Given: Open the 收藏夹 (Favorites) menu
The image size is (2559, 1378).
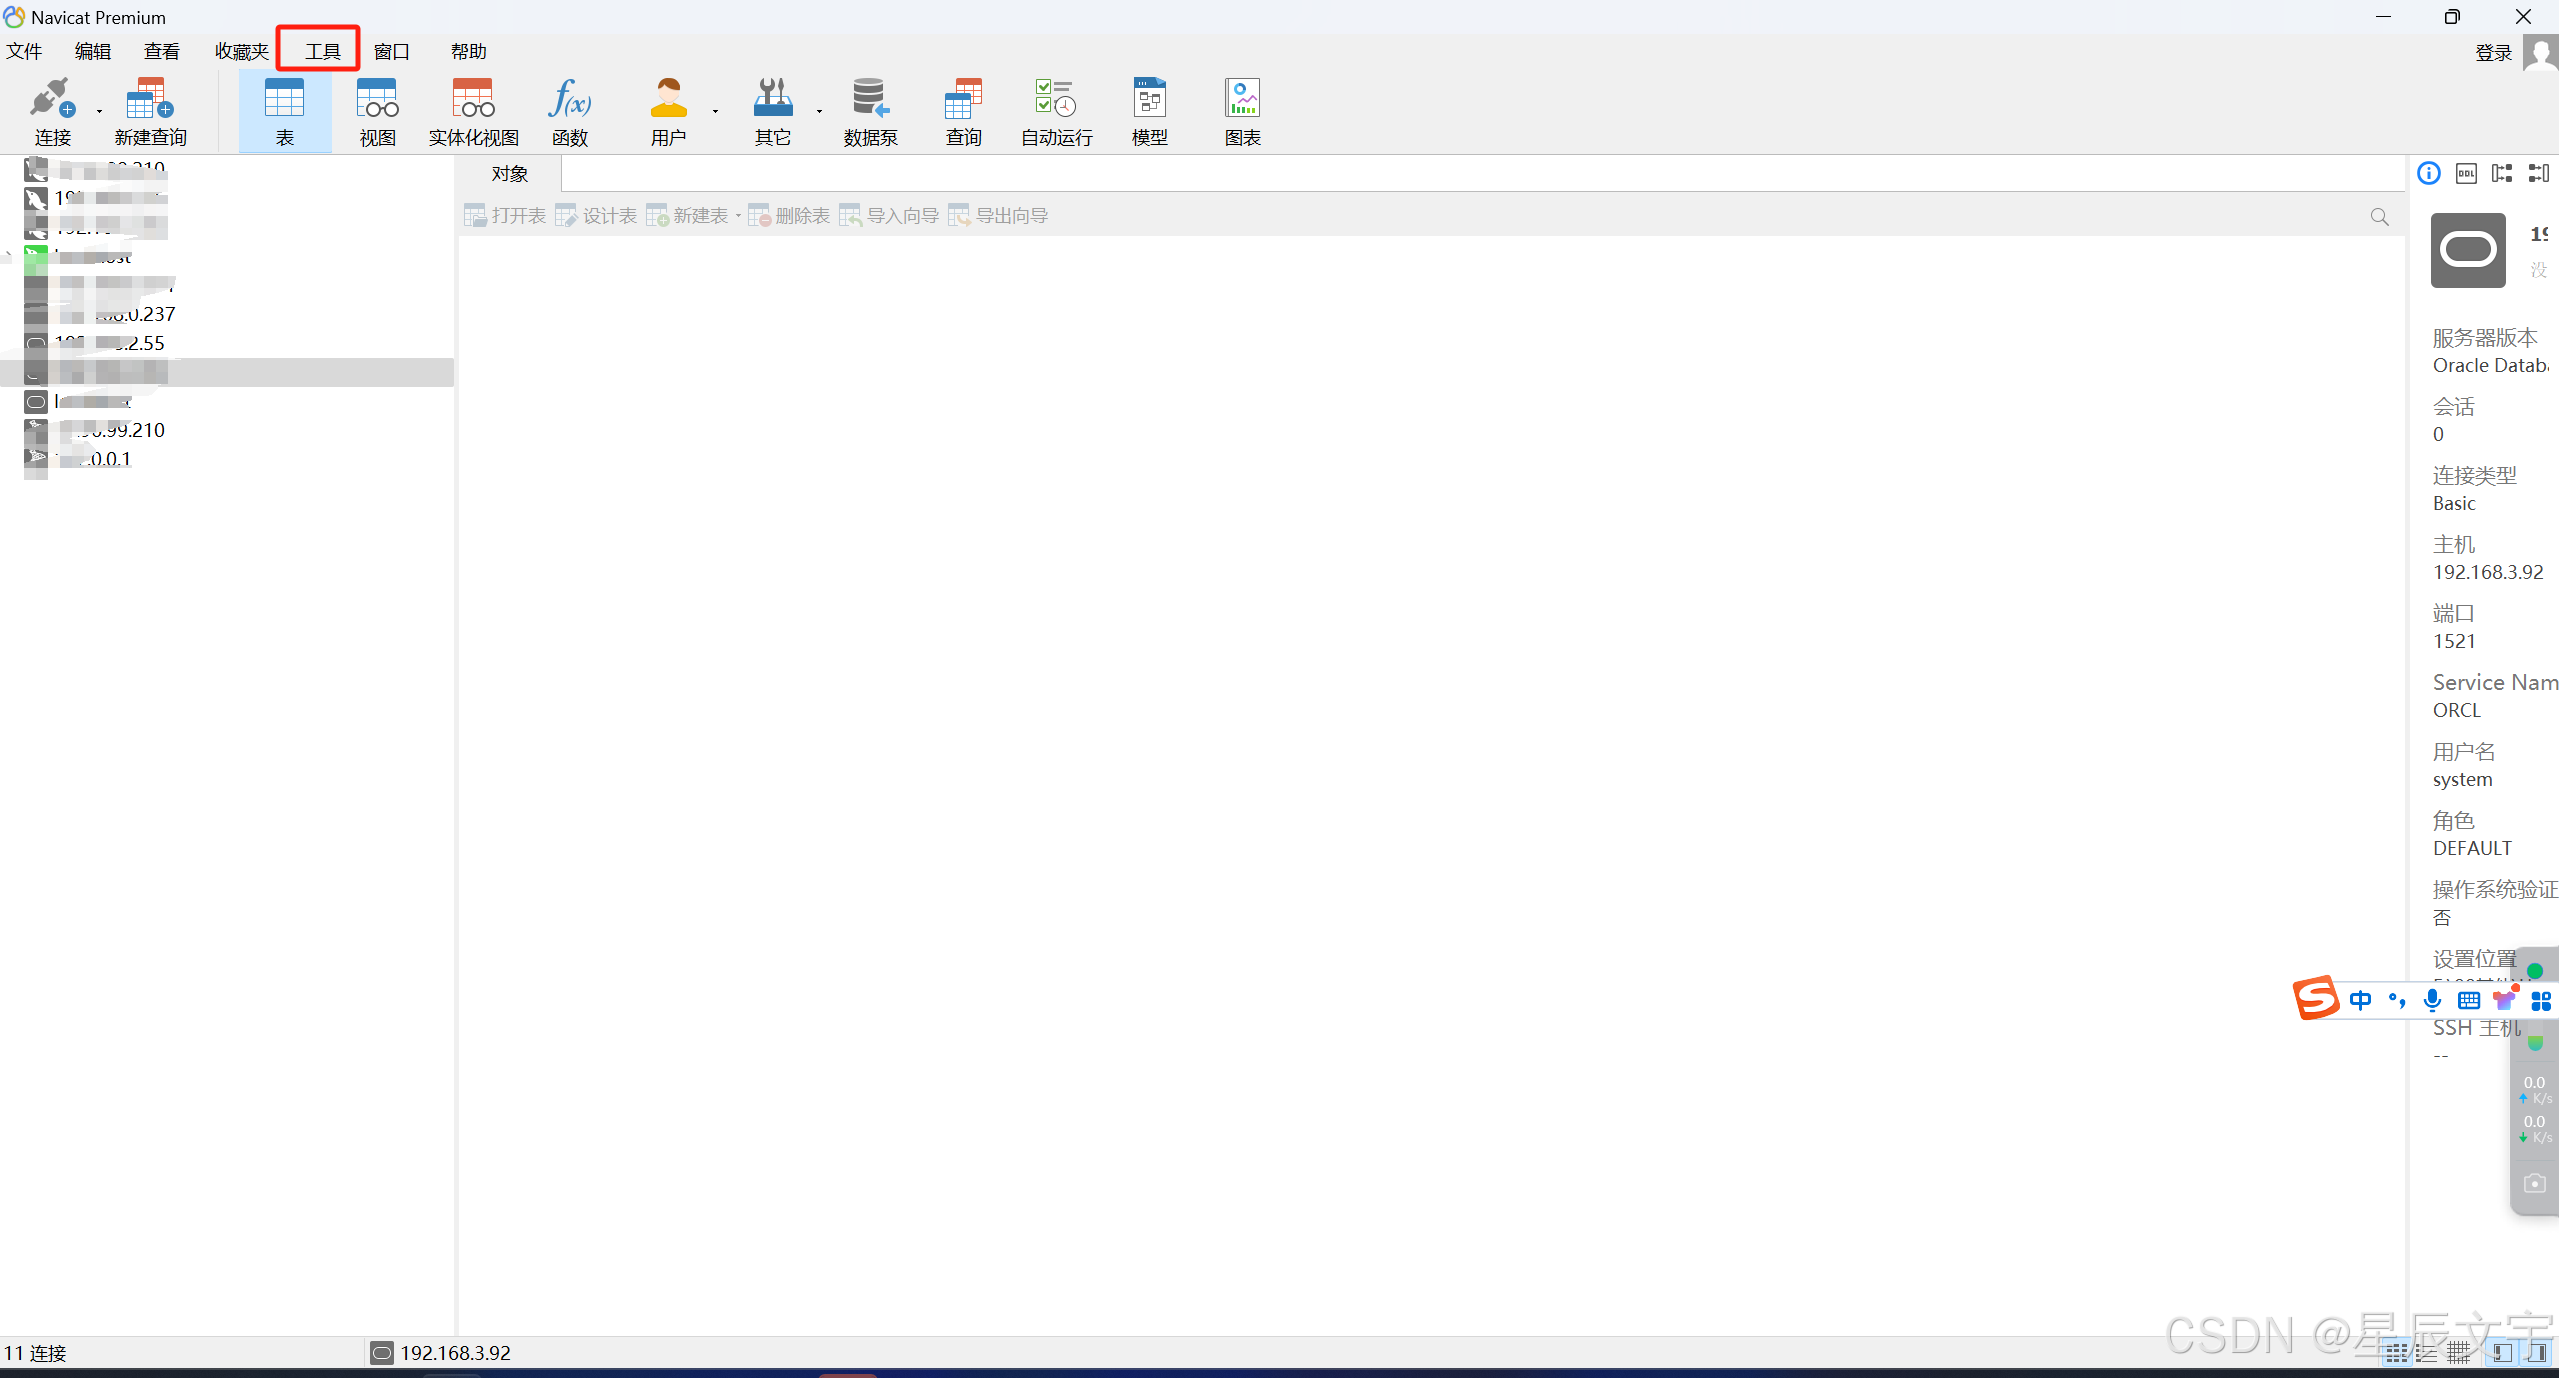Looking at the screenshot, I should coord(241,51).
